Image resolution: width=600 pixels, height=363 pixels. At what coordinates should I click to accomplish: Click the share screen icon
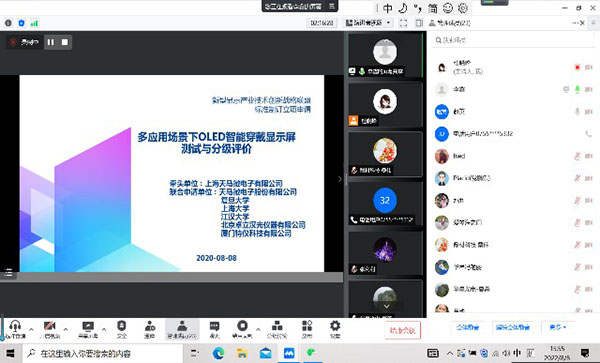[88, 329]
